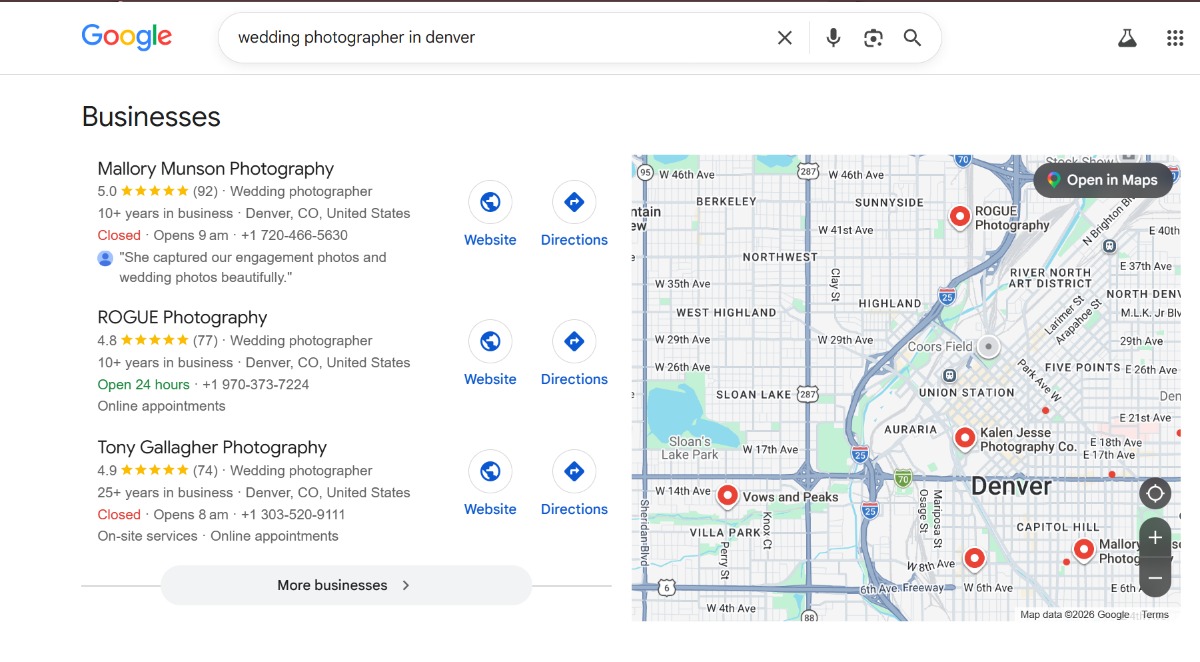Submit search with magnifier icon
The image size is (1200, 662).
coord(912,38)
